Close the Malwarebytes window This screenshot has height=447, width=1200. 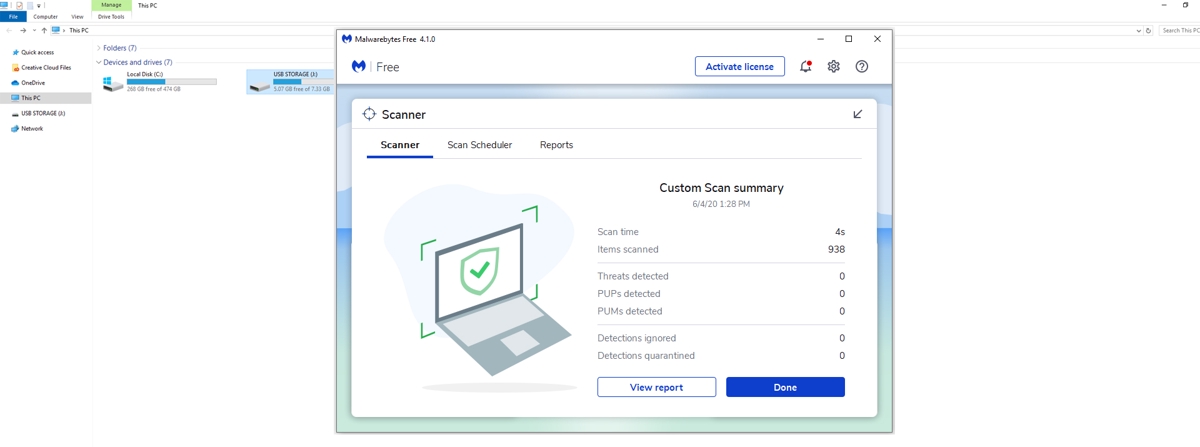pyautogui.click(x=877, y=39)
